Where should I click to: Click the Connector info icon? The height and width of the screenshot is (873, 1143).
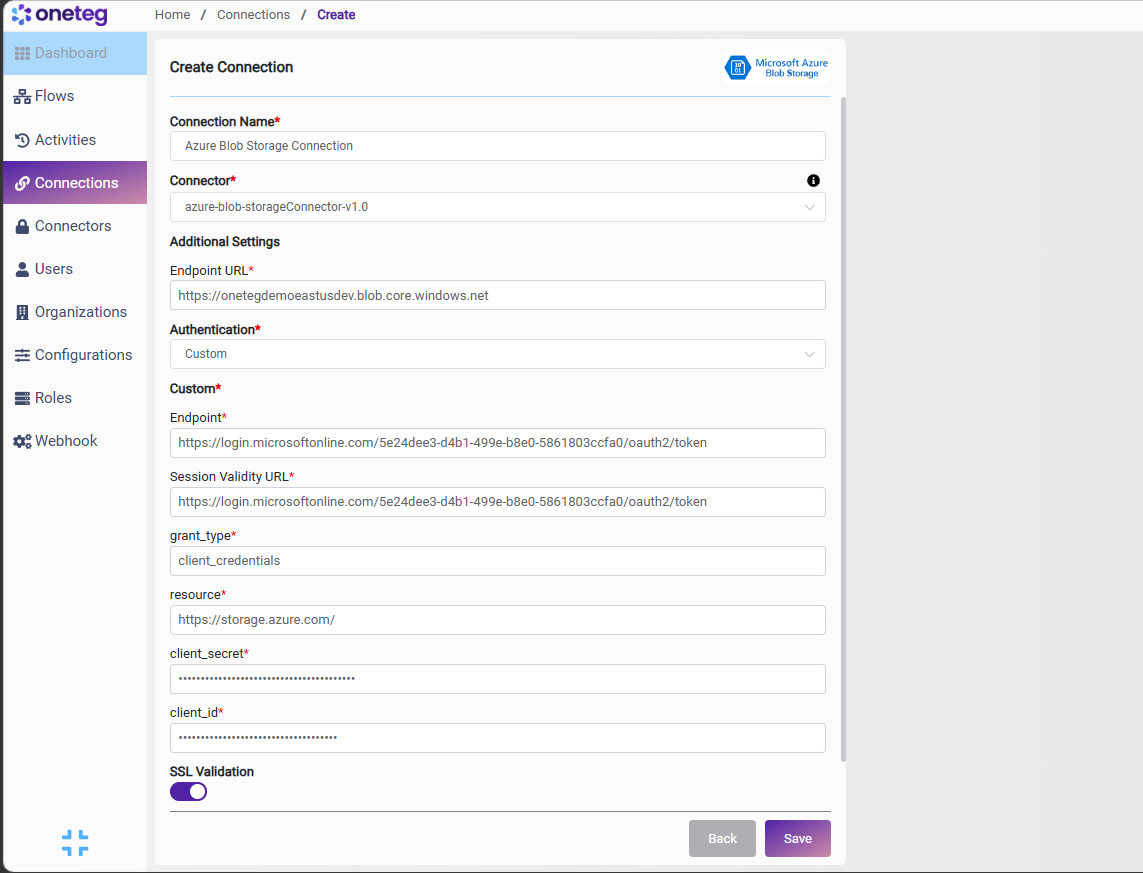[814, 181]
